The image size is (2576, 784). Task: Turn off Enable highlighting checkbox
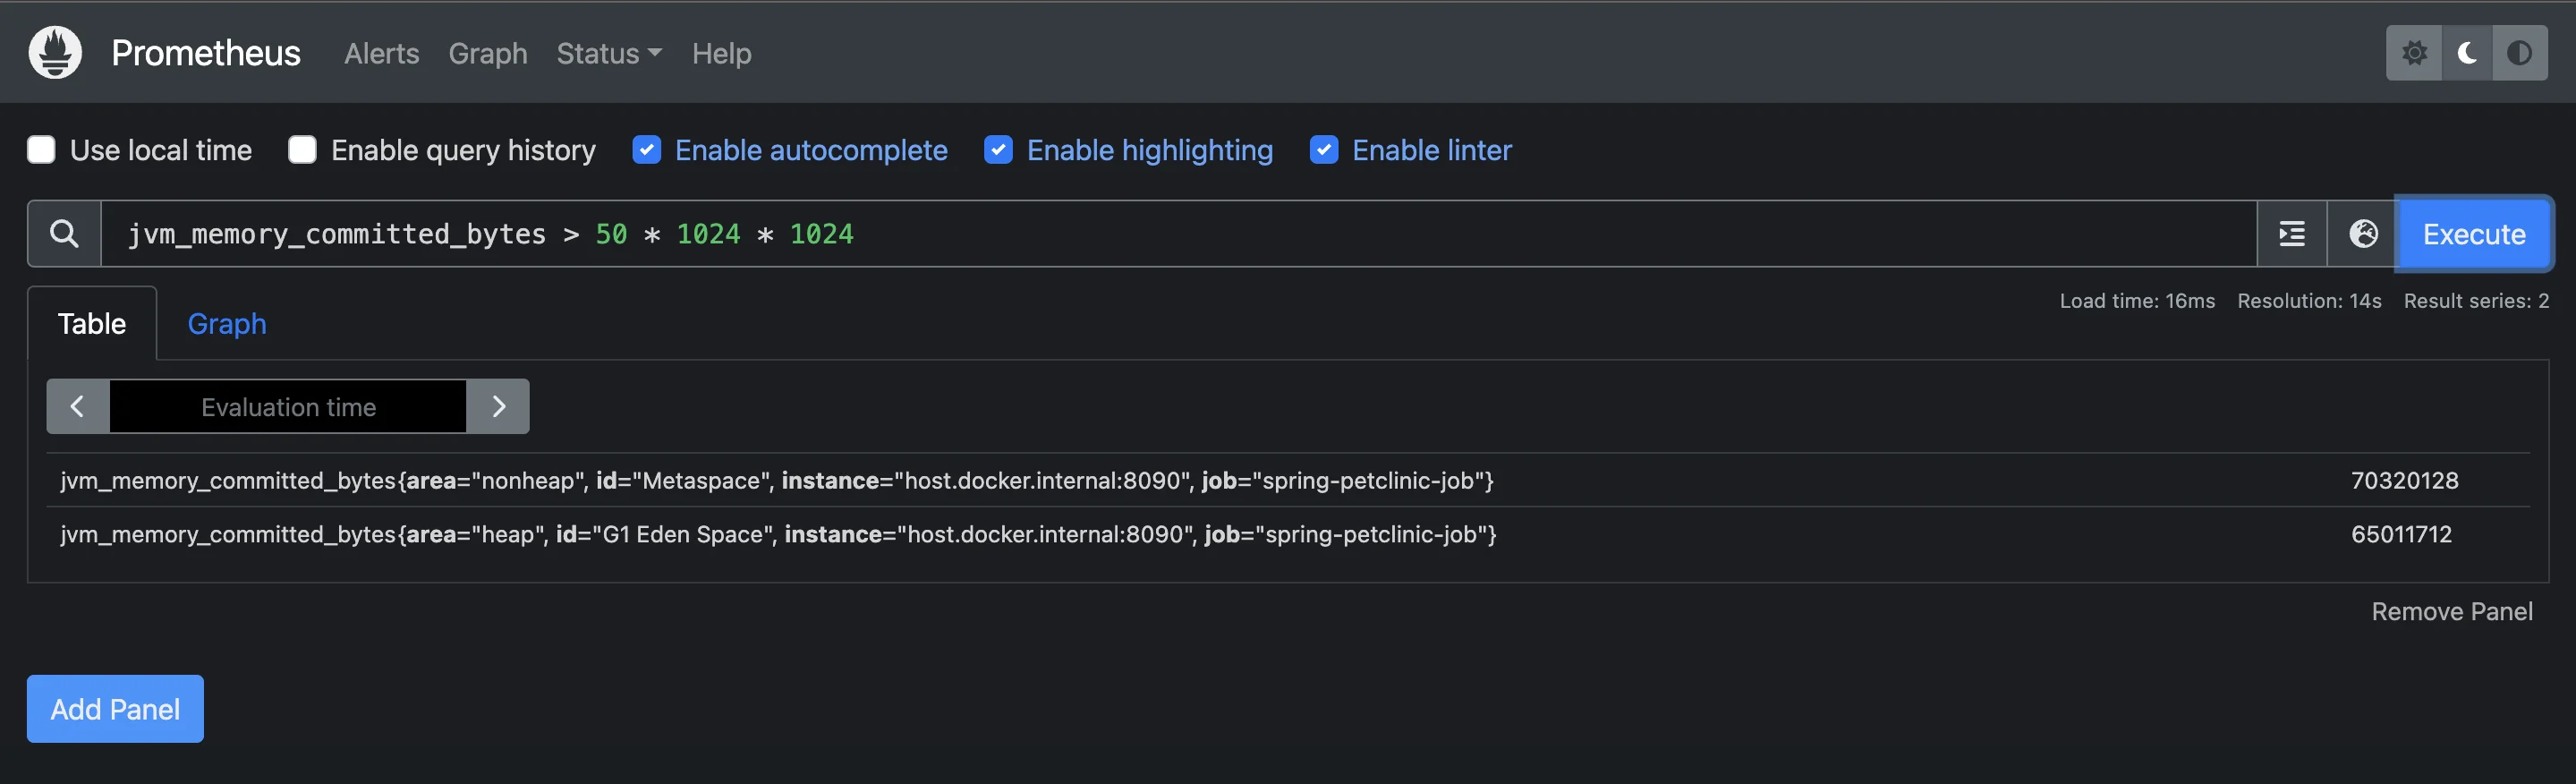pyautogui.click(x=998, y=150)
